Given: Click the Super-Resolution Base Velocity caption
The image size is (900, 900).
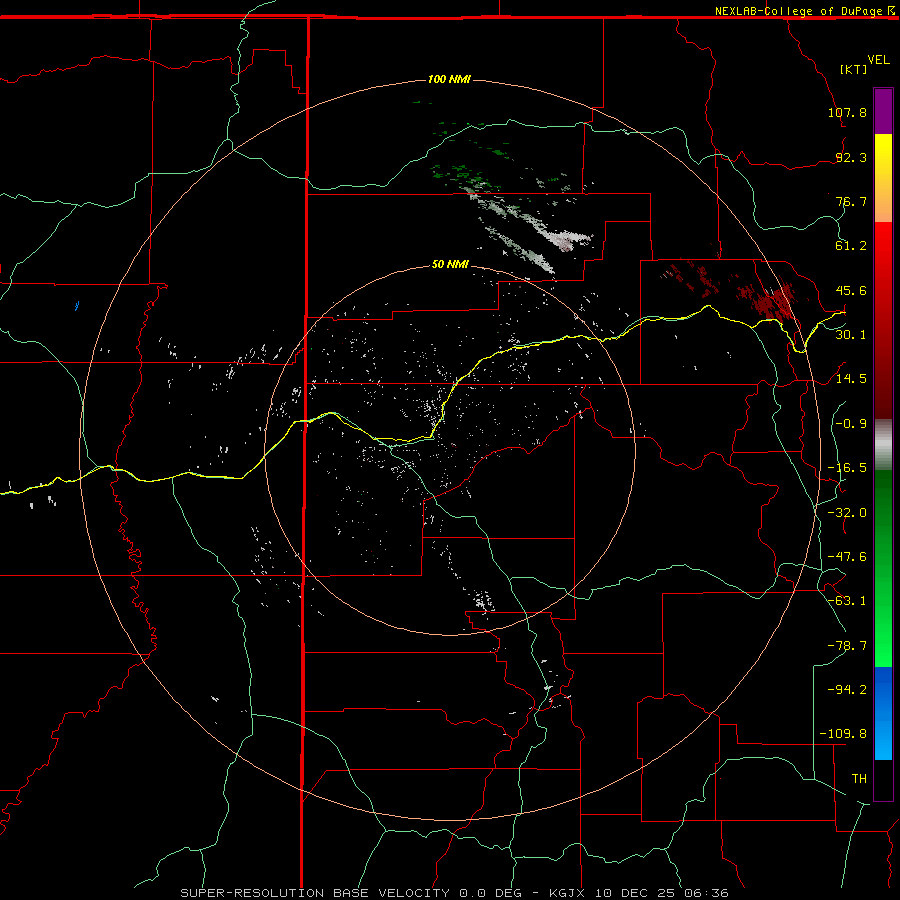Looking at the screenshot, I should click(455, 893).
